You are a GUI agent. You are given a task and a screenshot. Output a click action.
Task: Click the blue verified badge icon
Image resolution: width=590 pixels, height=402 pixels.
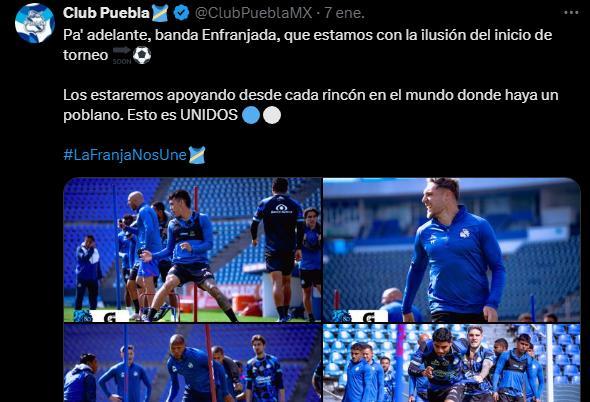(x=181, y=13)
